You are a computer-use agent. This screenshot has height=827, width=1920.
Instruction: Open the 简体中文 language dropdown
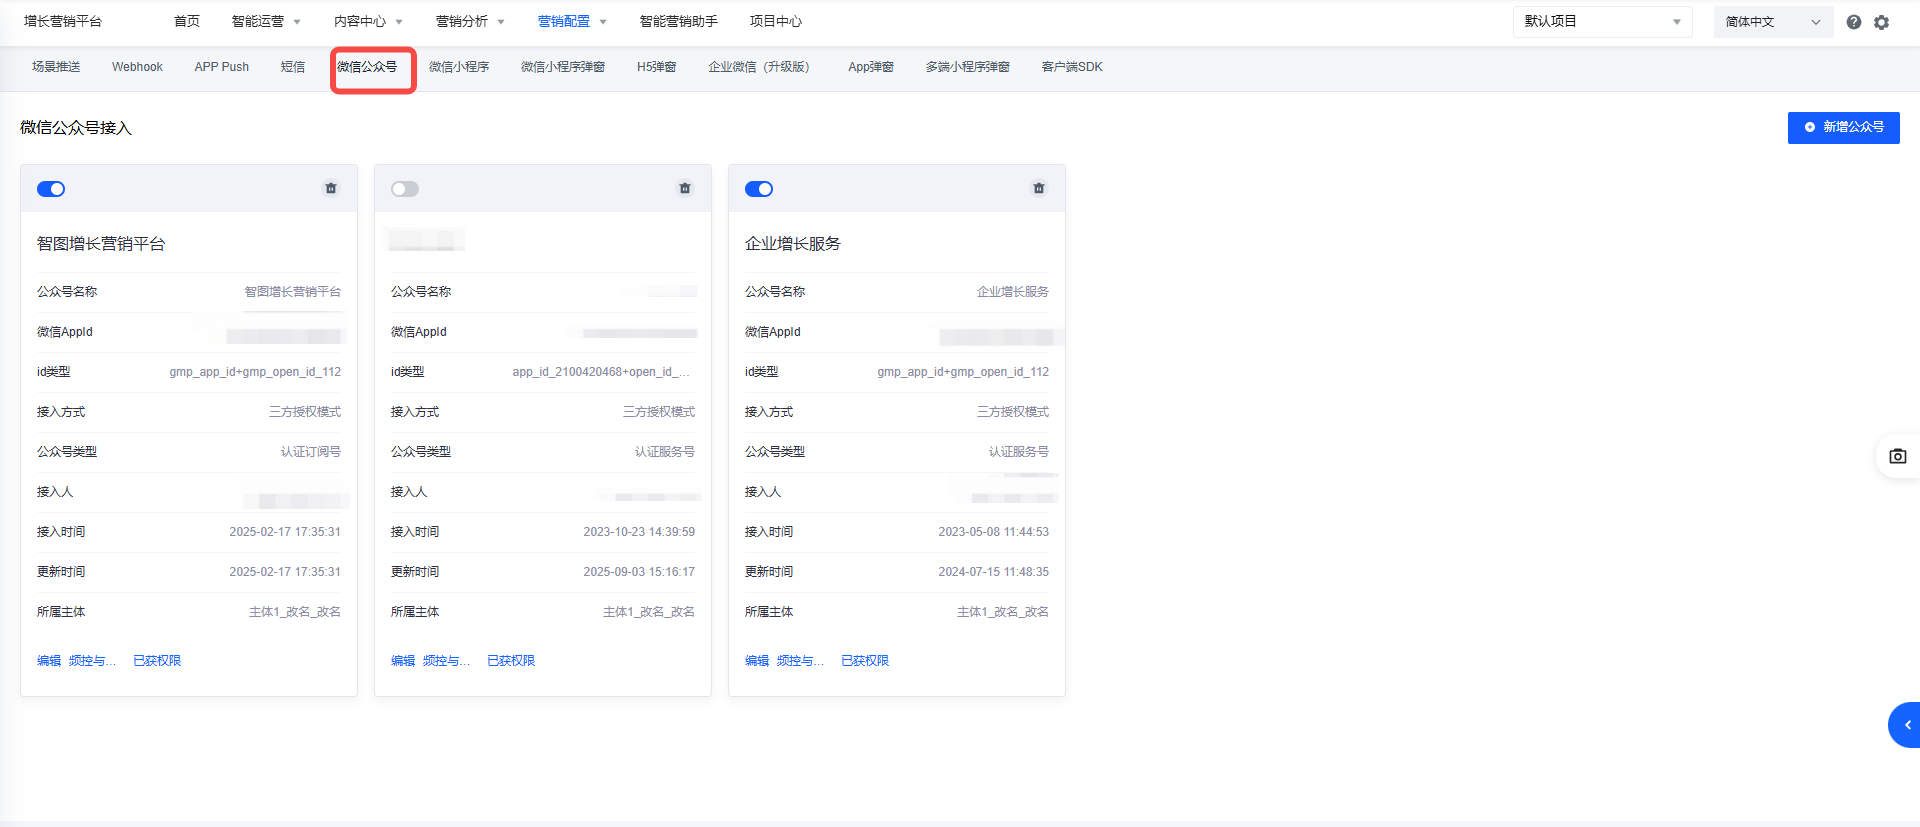[x=1772, y=22]
